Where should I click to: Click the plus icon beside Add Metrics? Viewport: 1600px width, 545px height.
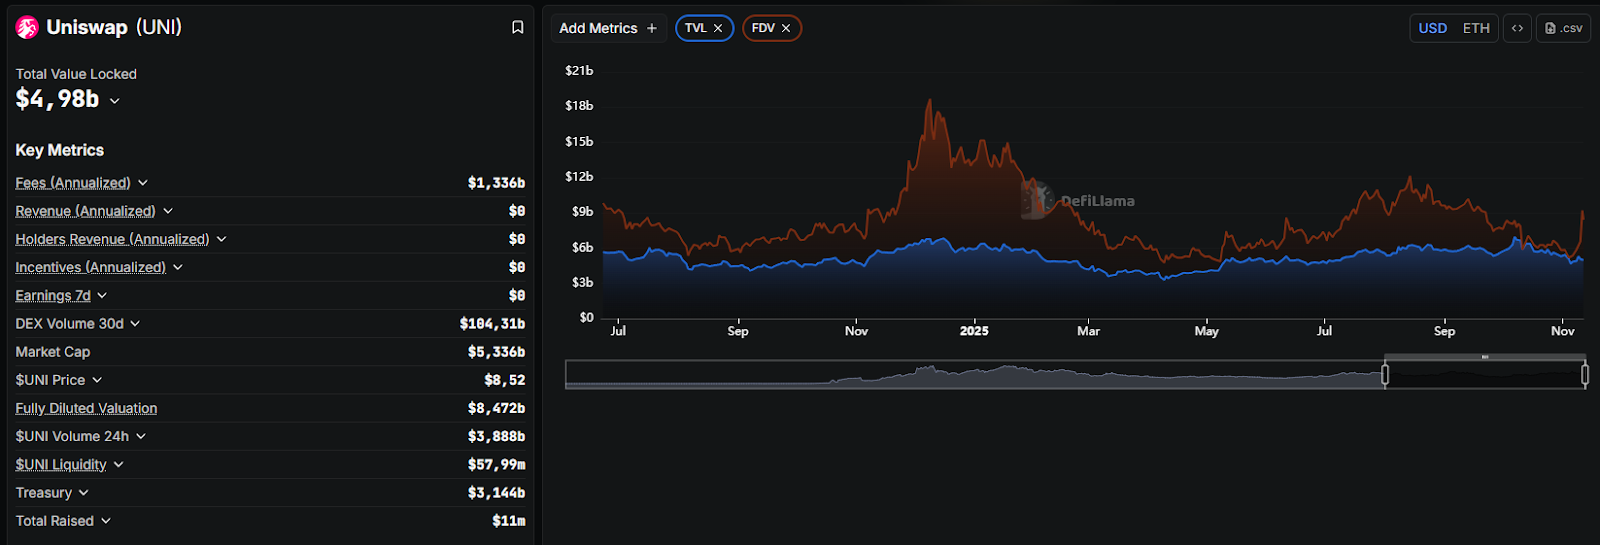[652, 28]
